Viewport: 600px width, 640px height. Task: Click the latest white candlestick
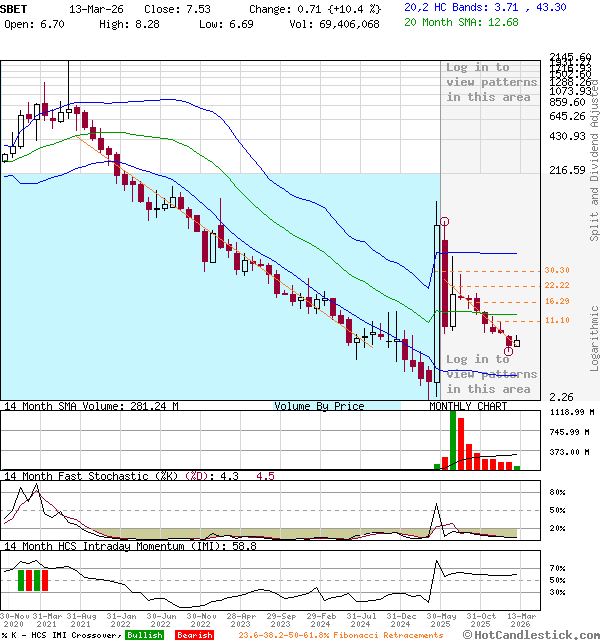(x=517, y=342)
